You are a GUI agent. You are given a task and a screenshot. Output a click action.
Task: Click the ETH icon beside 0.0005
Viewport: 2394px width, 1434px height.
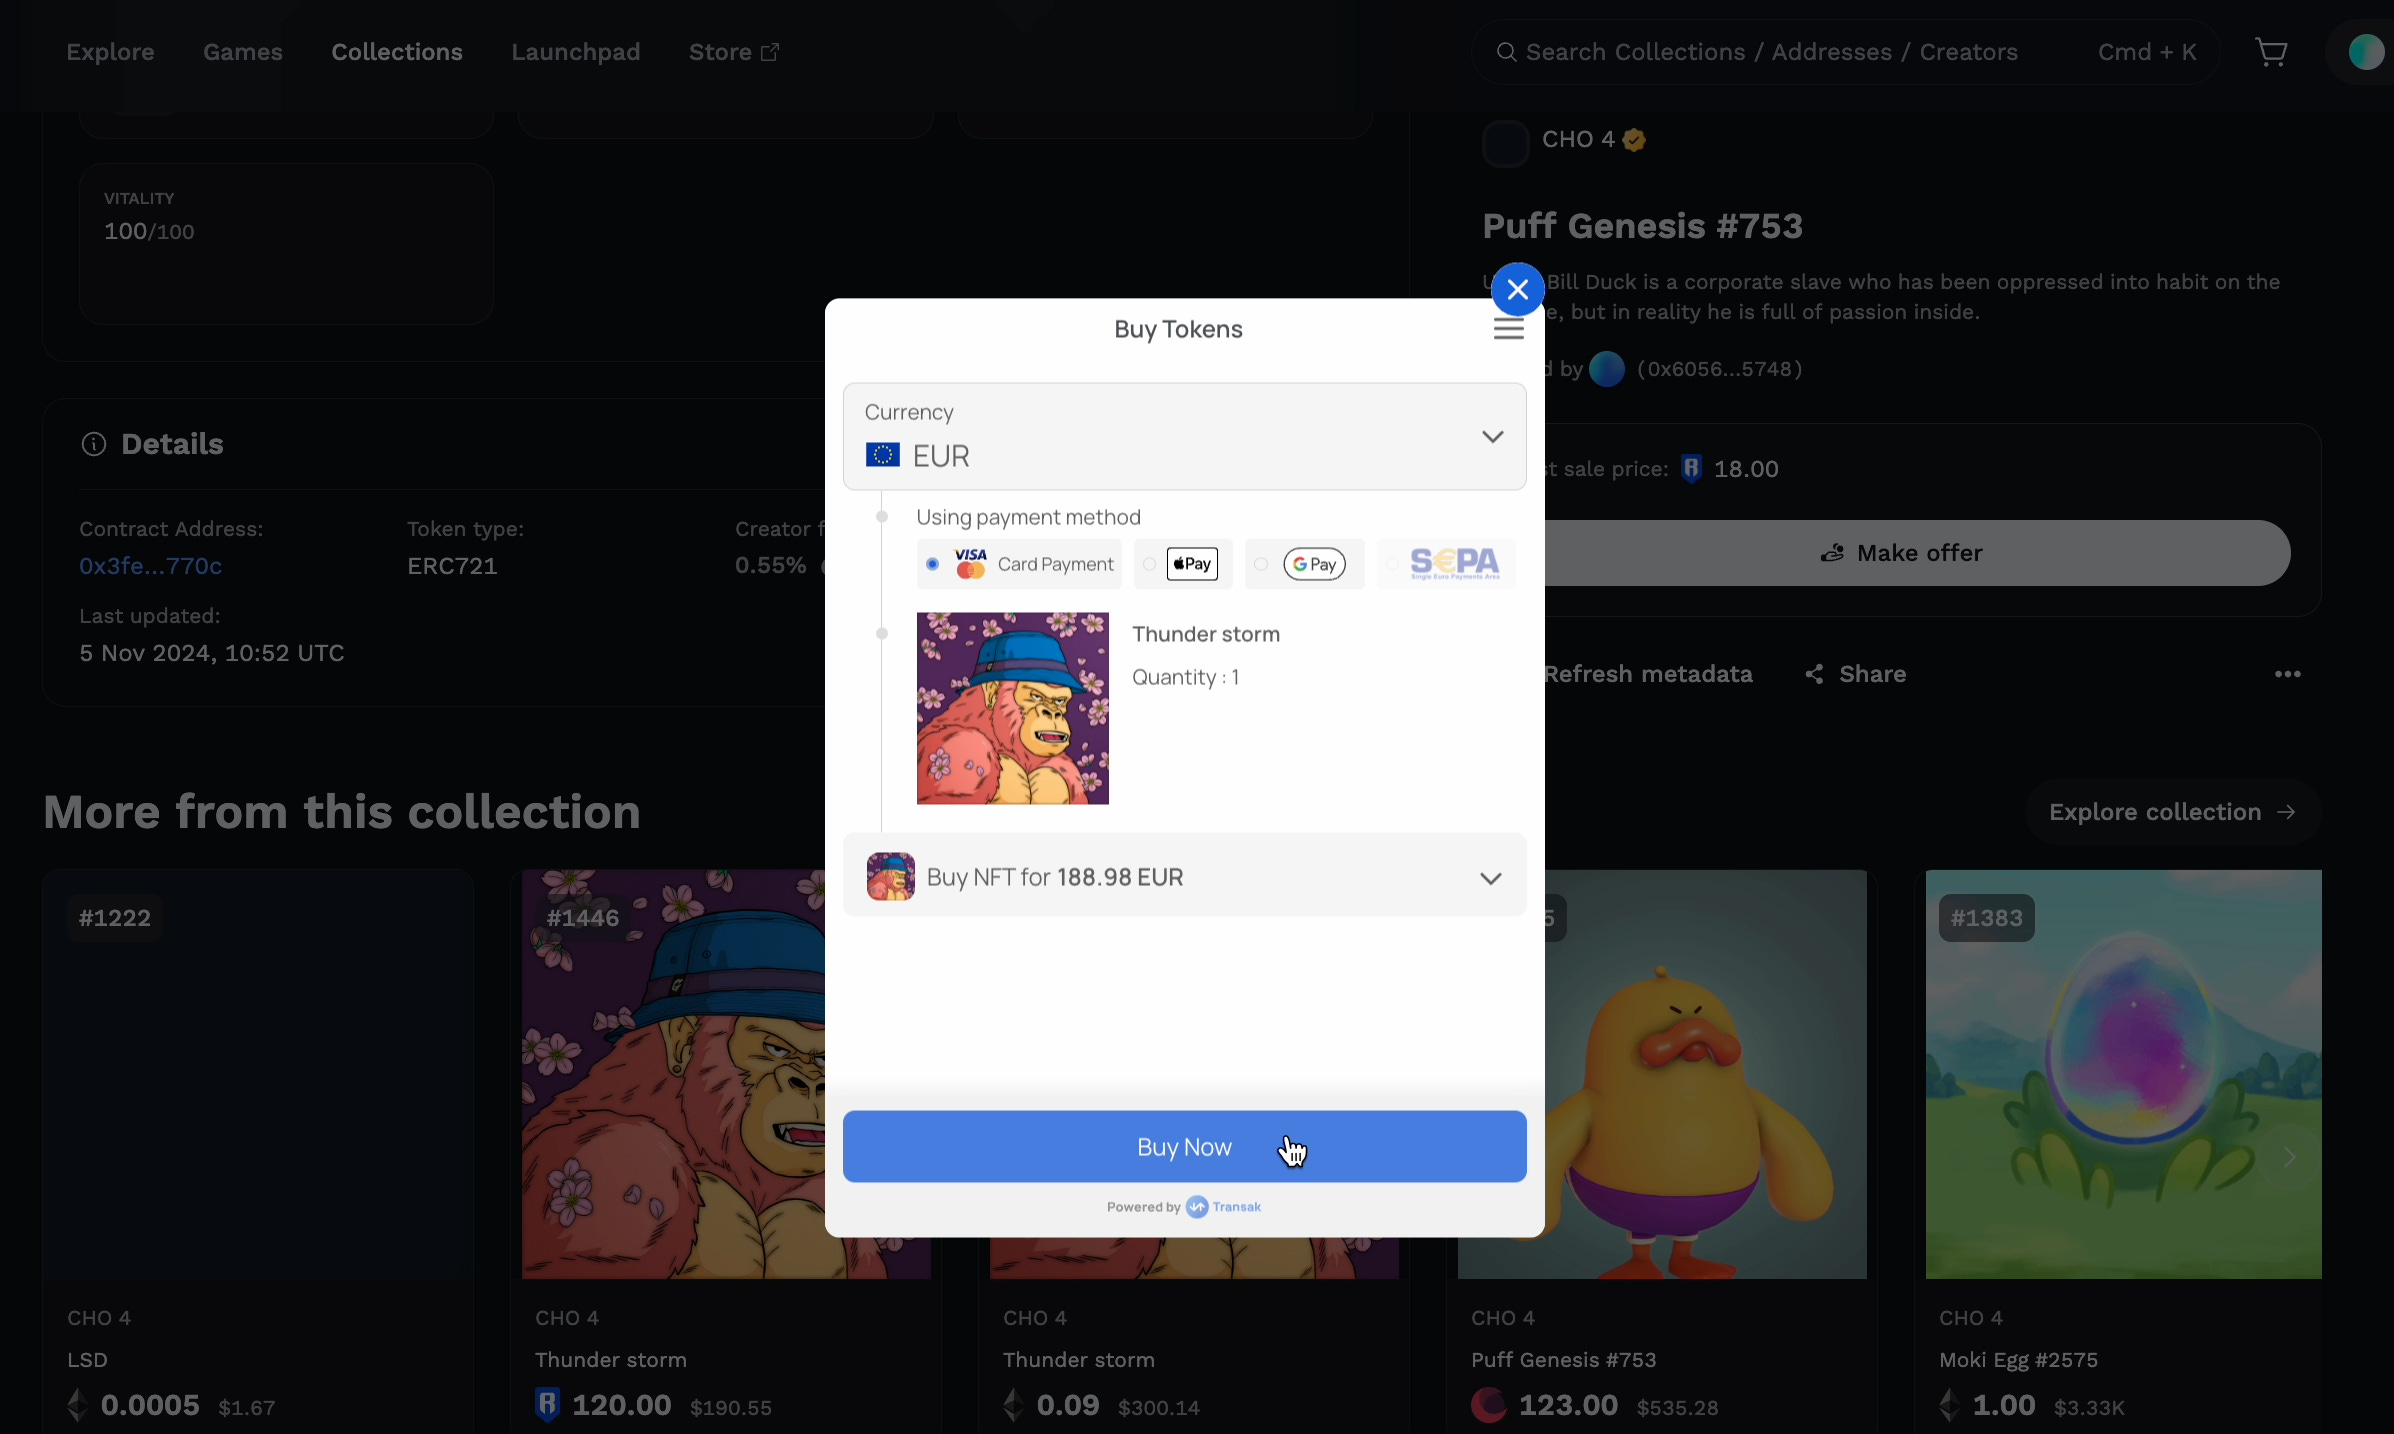77,1405
